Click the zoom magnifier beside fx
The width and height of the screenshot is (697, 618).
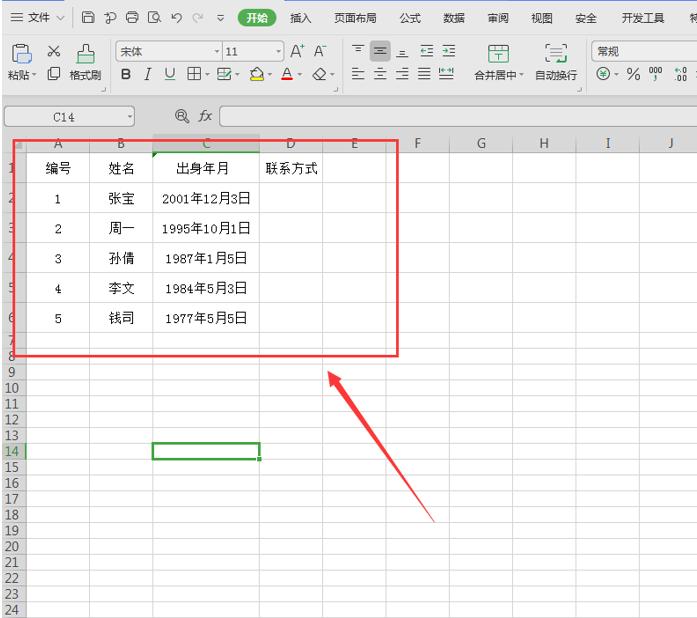[182, 116]
